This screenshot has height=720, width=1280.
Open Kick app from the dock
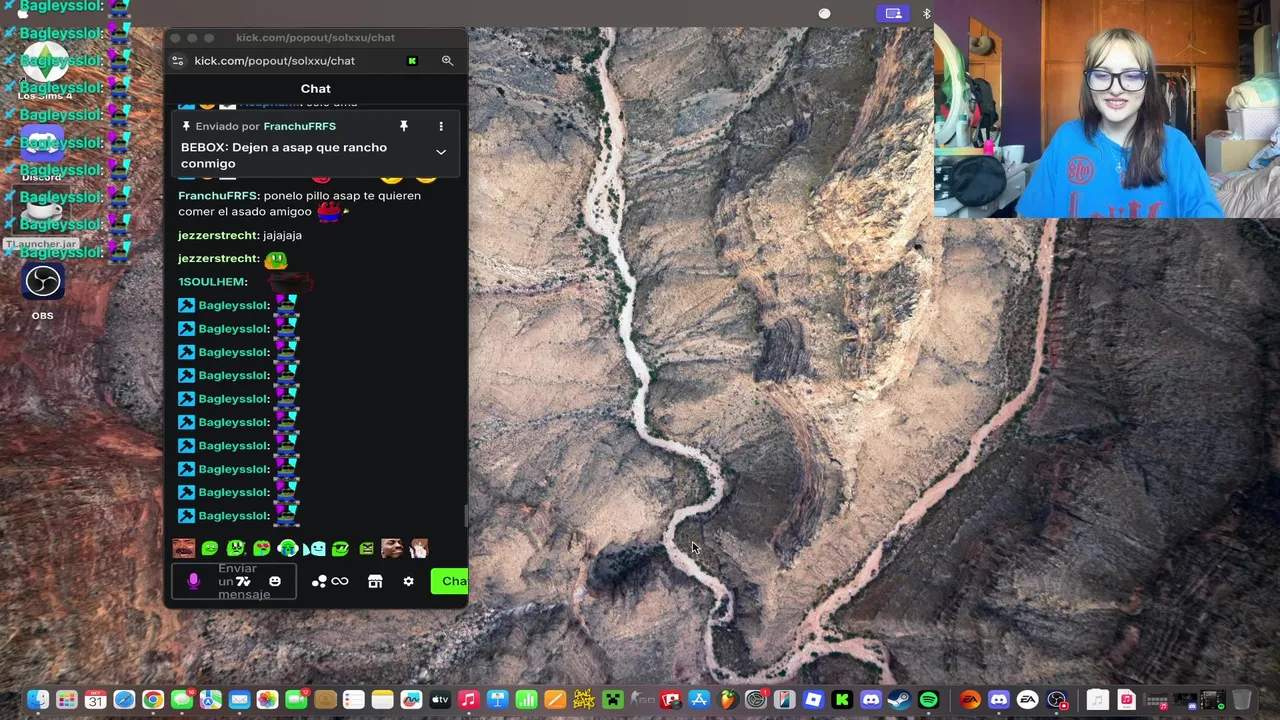[x=842, y=700]
